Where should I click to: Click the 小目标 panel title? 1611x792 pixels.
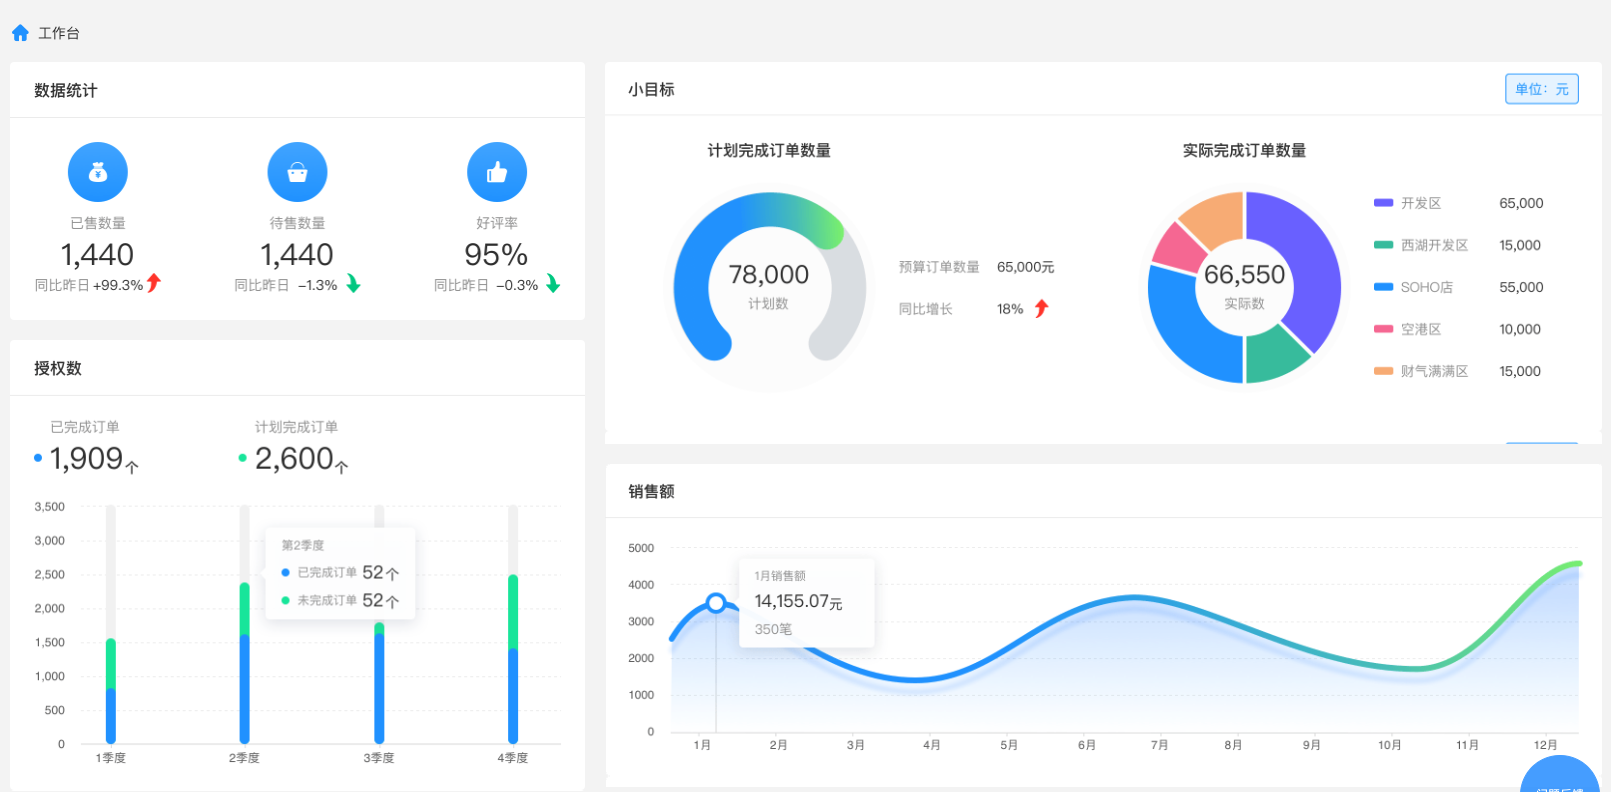click(x=651, y=89)
